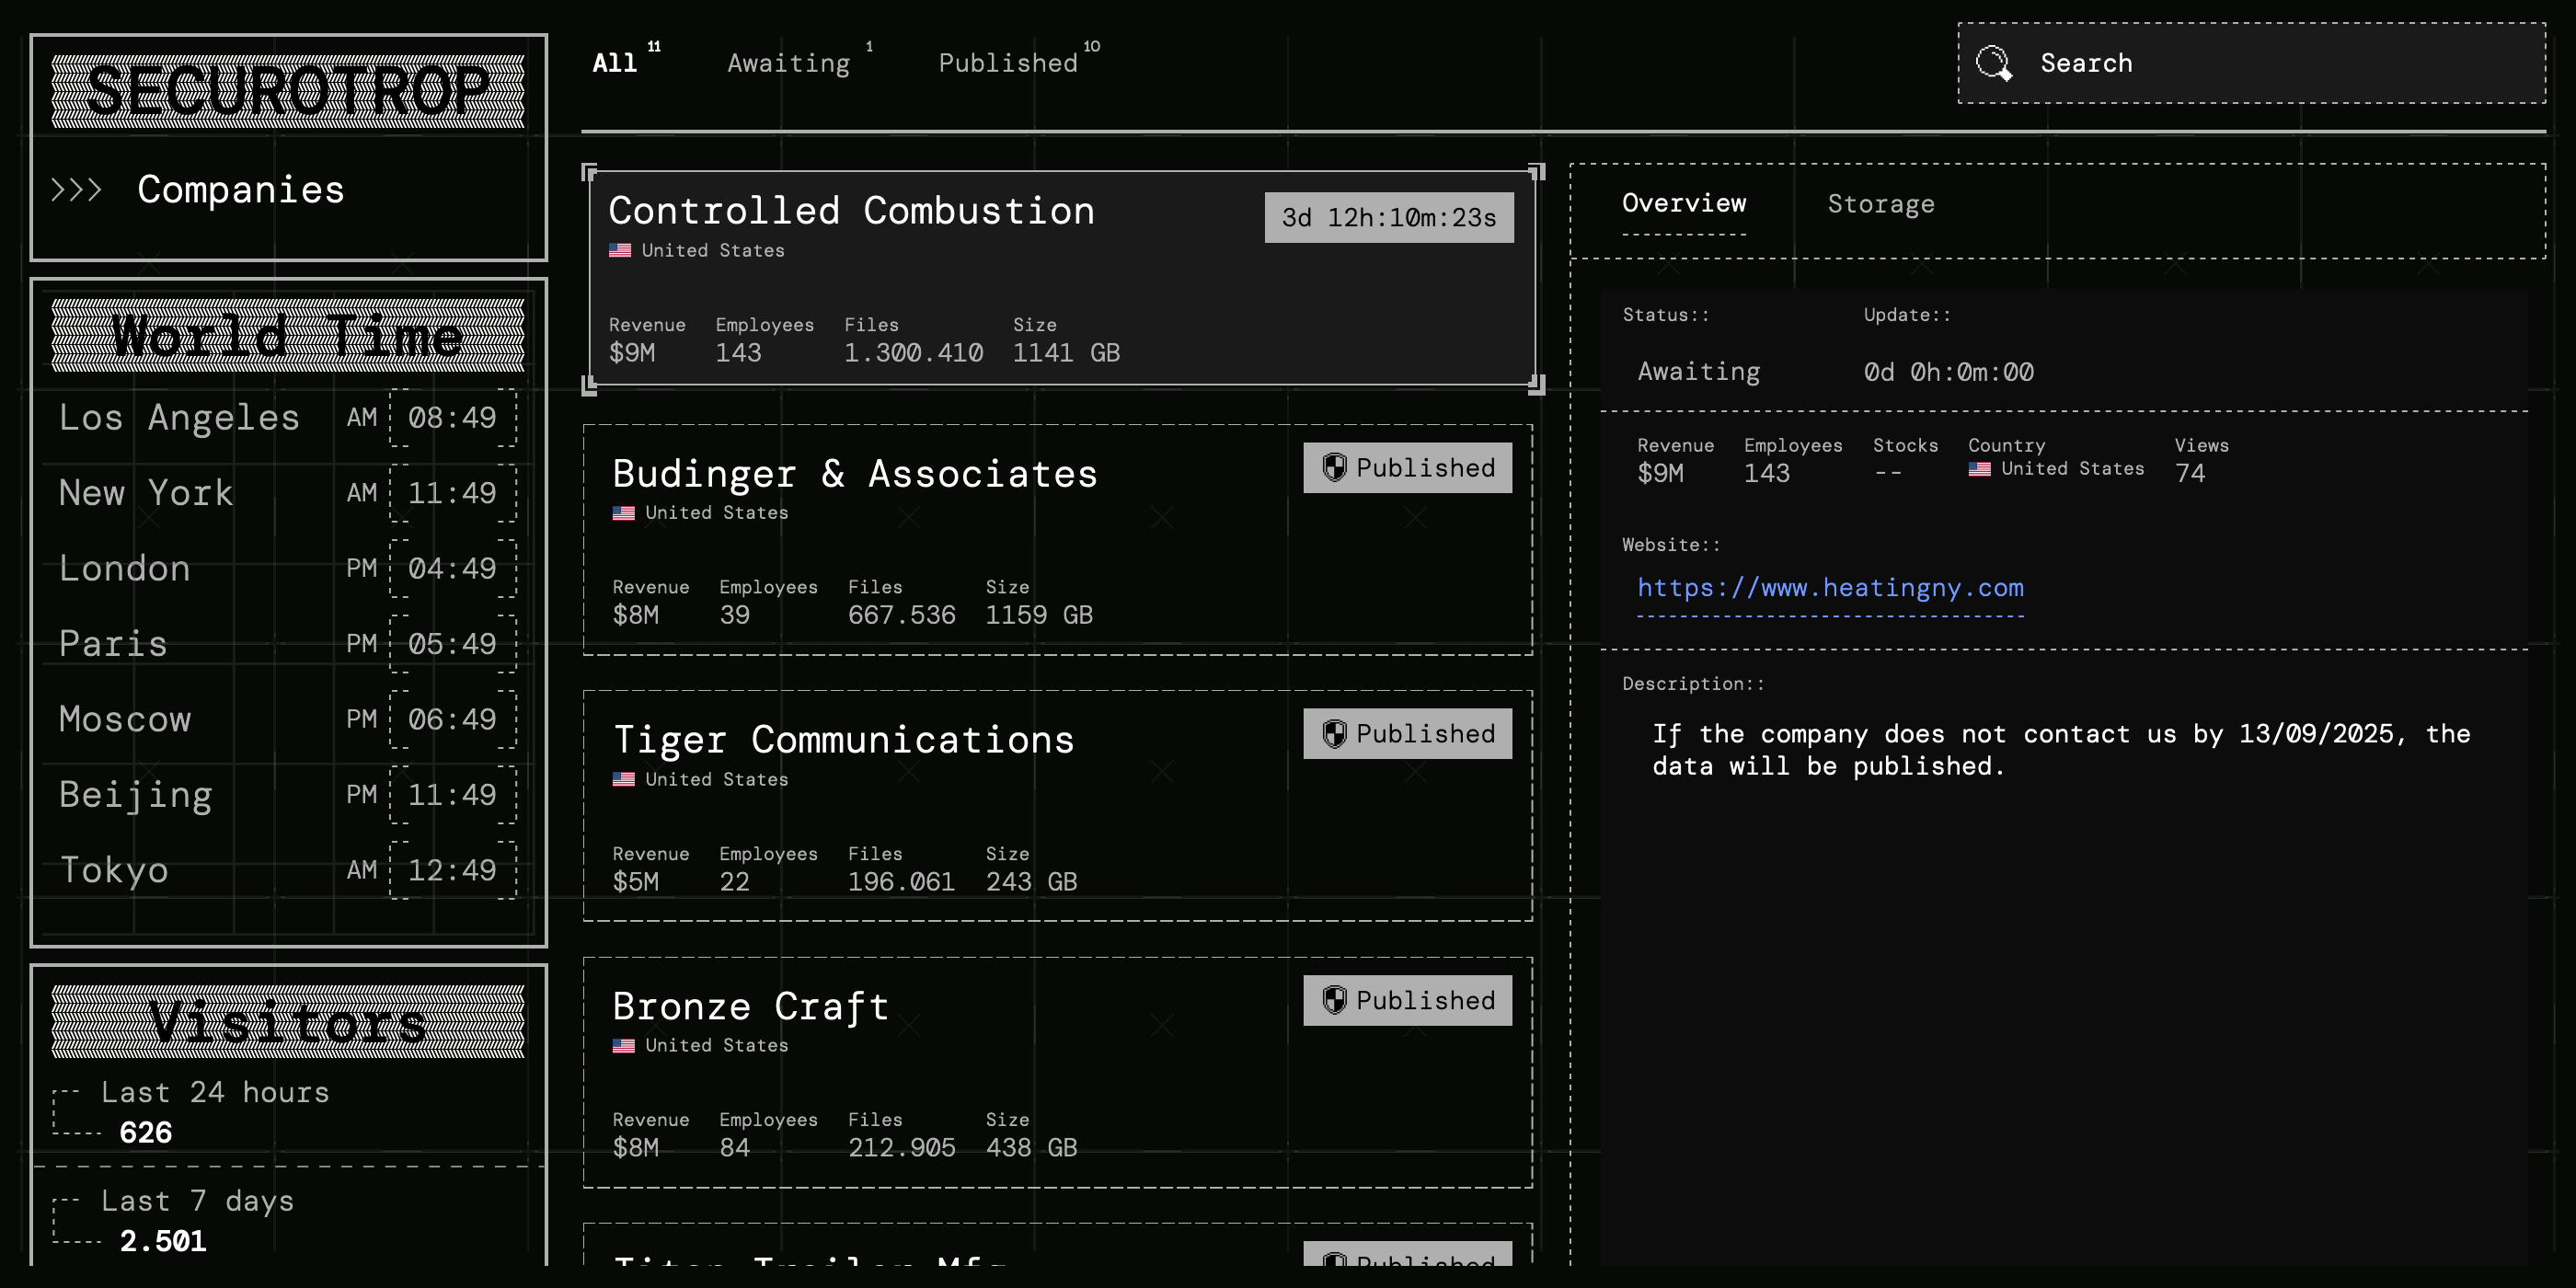The height and width of the screenshot is (1288, 2576).
Task: Open the heatingny.com website link
Action: tap(1830, 588)
